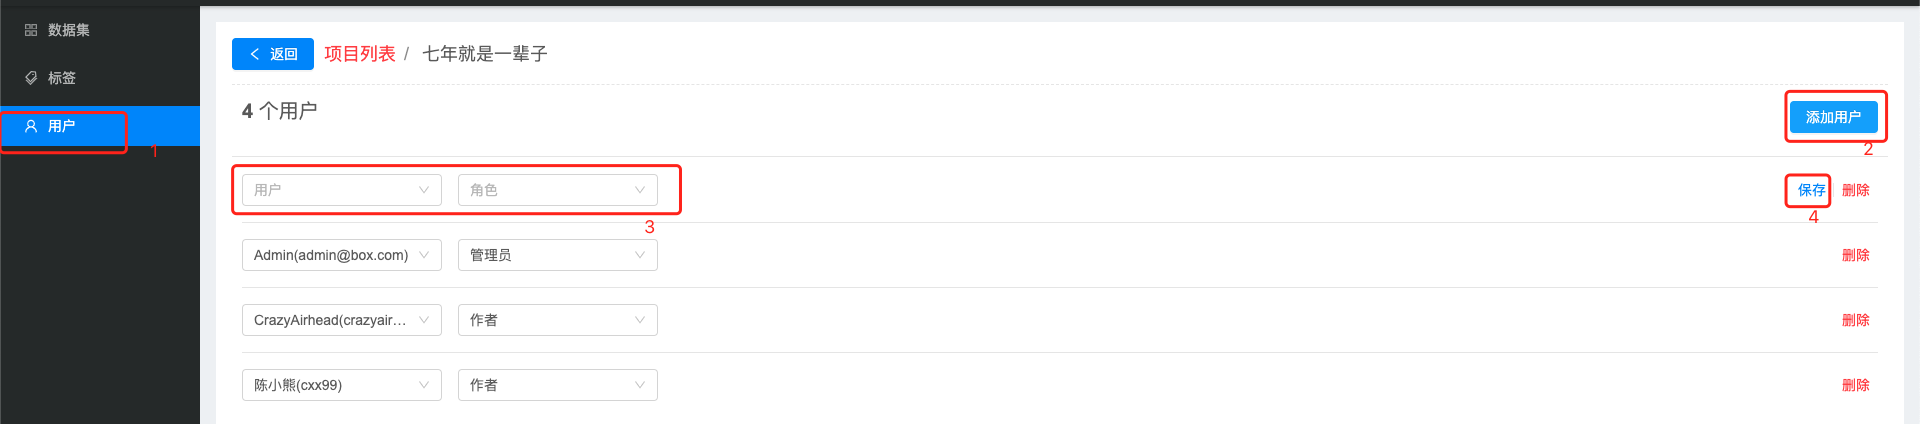
Task: Click the user person icon in sidebar
Action: [x=31, y=126]
